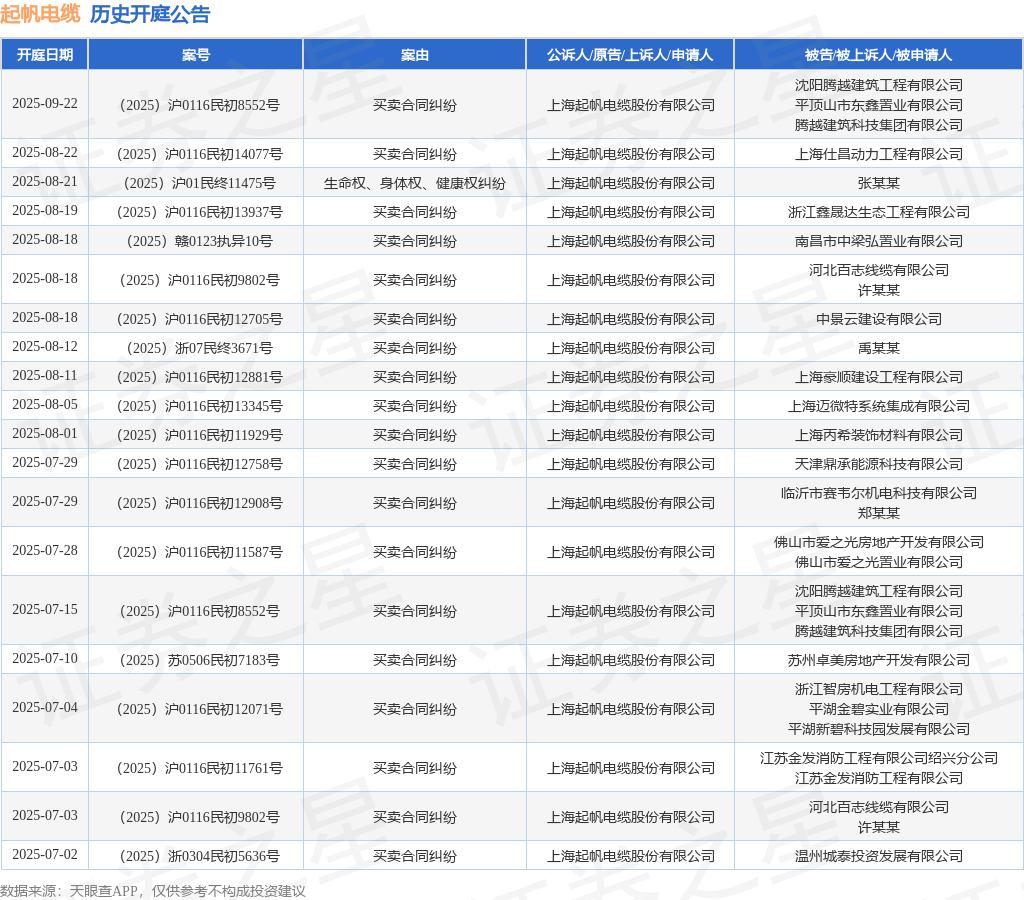This screenshot has height=900, width=1024.
Task: Click the date 2025-08-21
Action: (44, 182)
